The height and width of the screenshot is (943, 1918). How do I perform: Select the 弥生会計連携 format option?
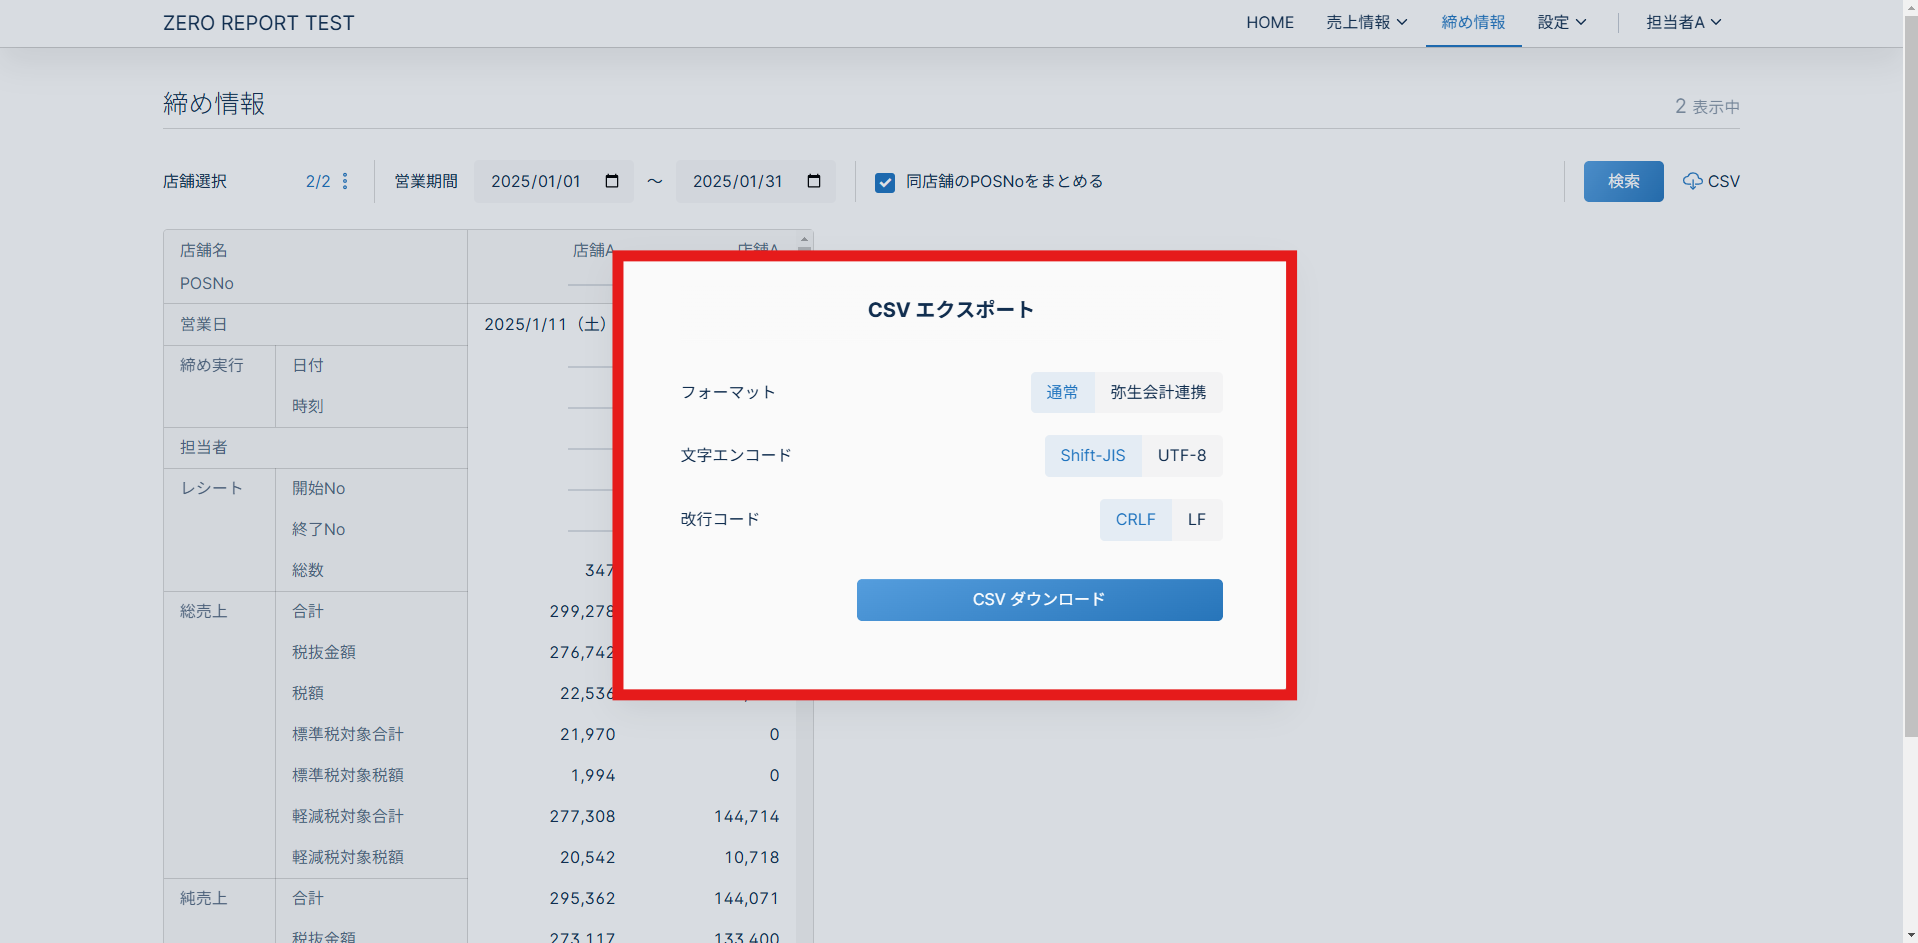tap(1158, 393)
